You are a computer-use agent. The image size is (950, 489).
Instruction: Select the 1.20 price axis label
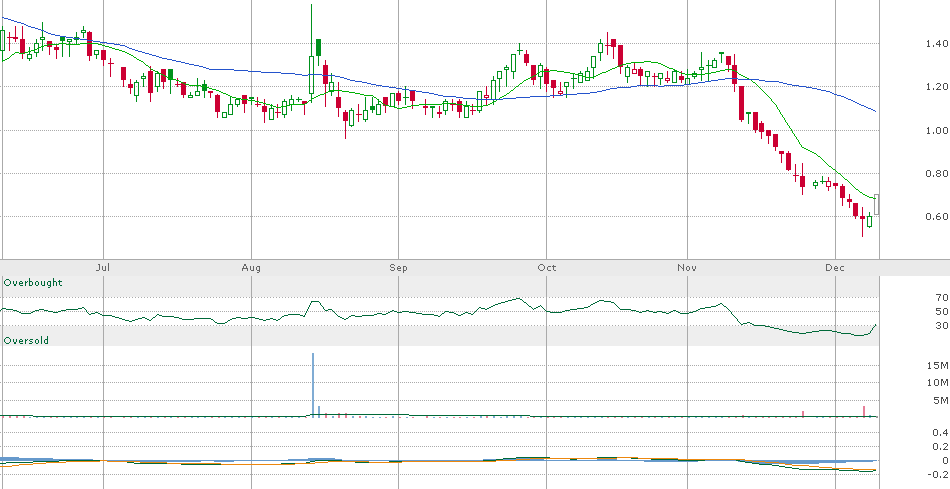click(937, 87)
